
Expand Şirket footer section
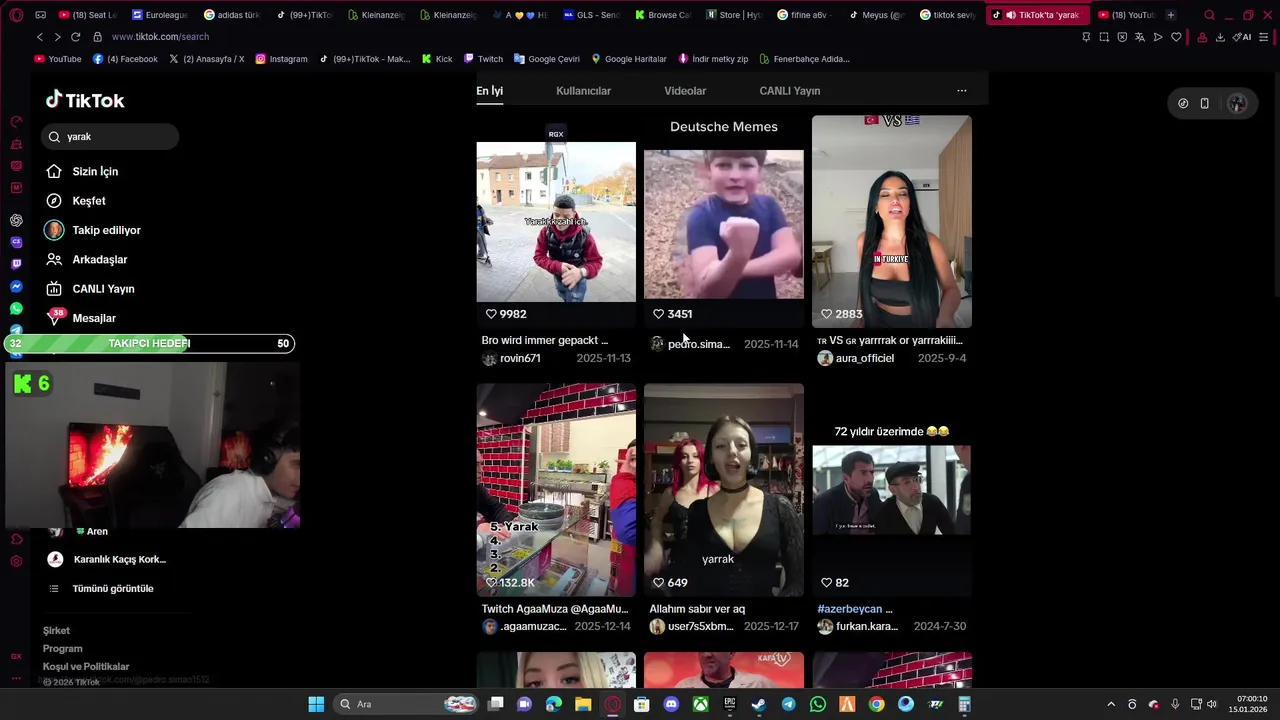tap(56, 631)
